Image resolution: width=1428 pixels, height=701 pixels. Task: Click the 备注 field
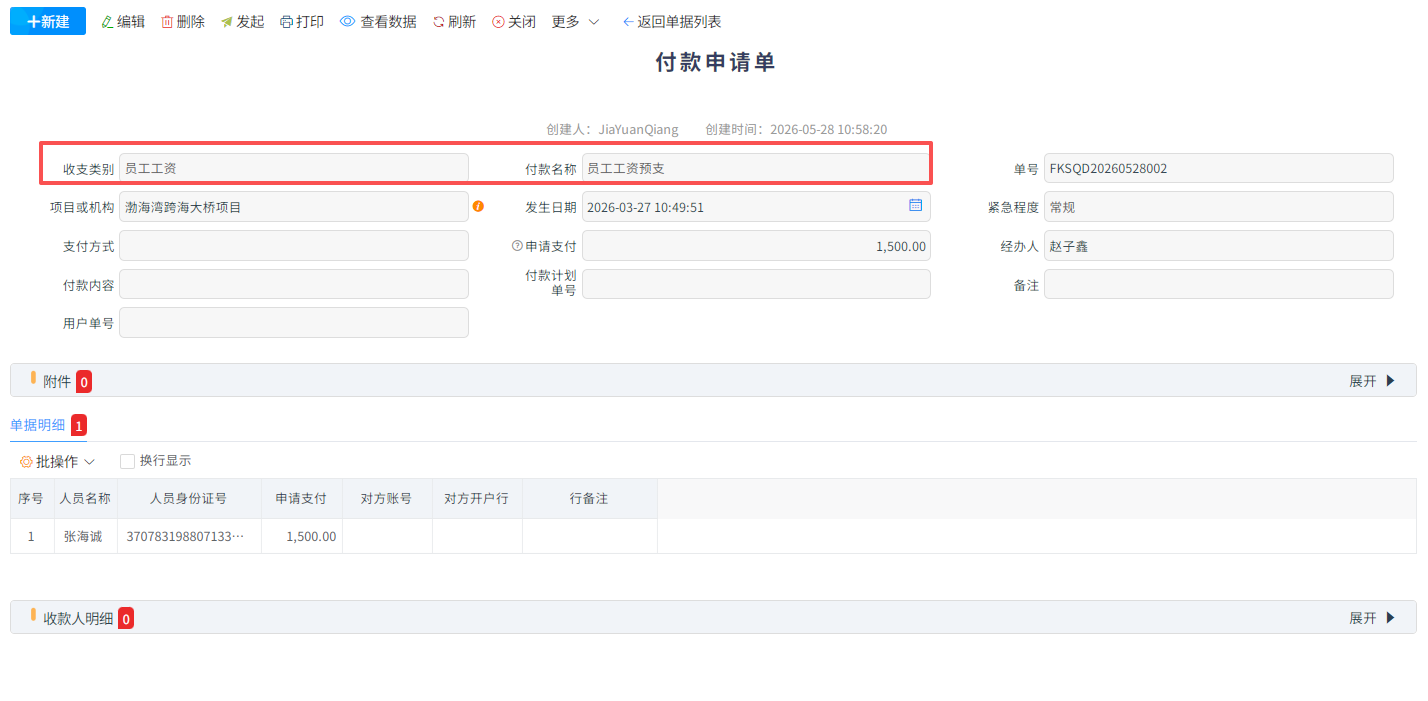pyautogui.click(x=1219, y=284)
